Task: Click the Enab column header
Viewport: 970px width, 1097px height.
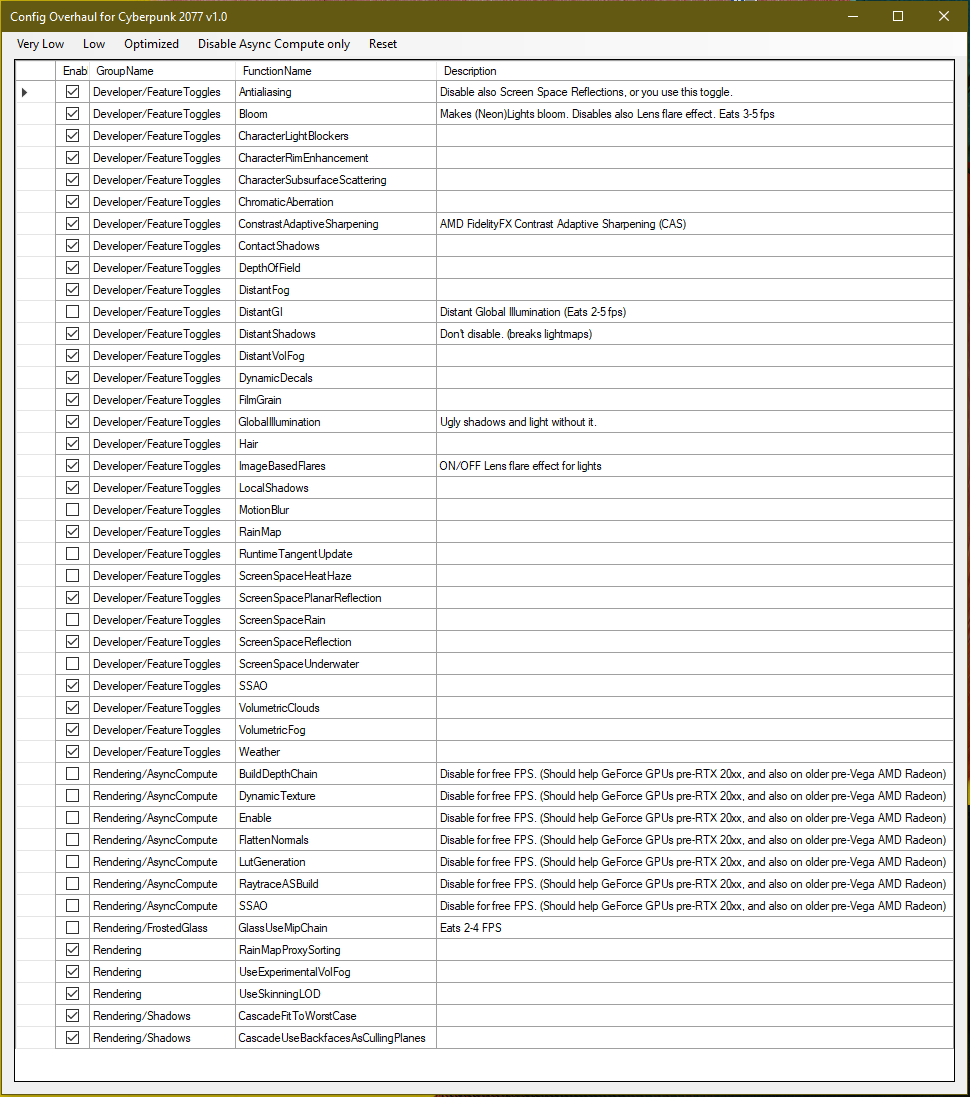Action: point(73,71)
